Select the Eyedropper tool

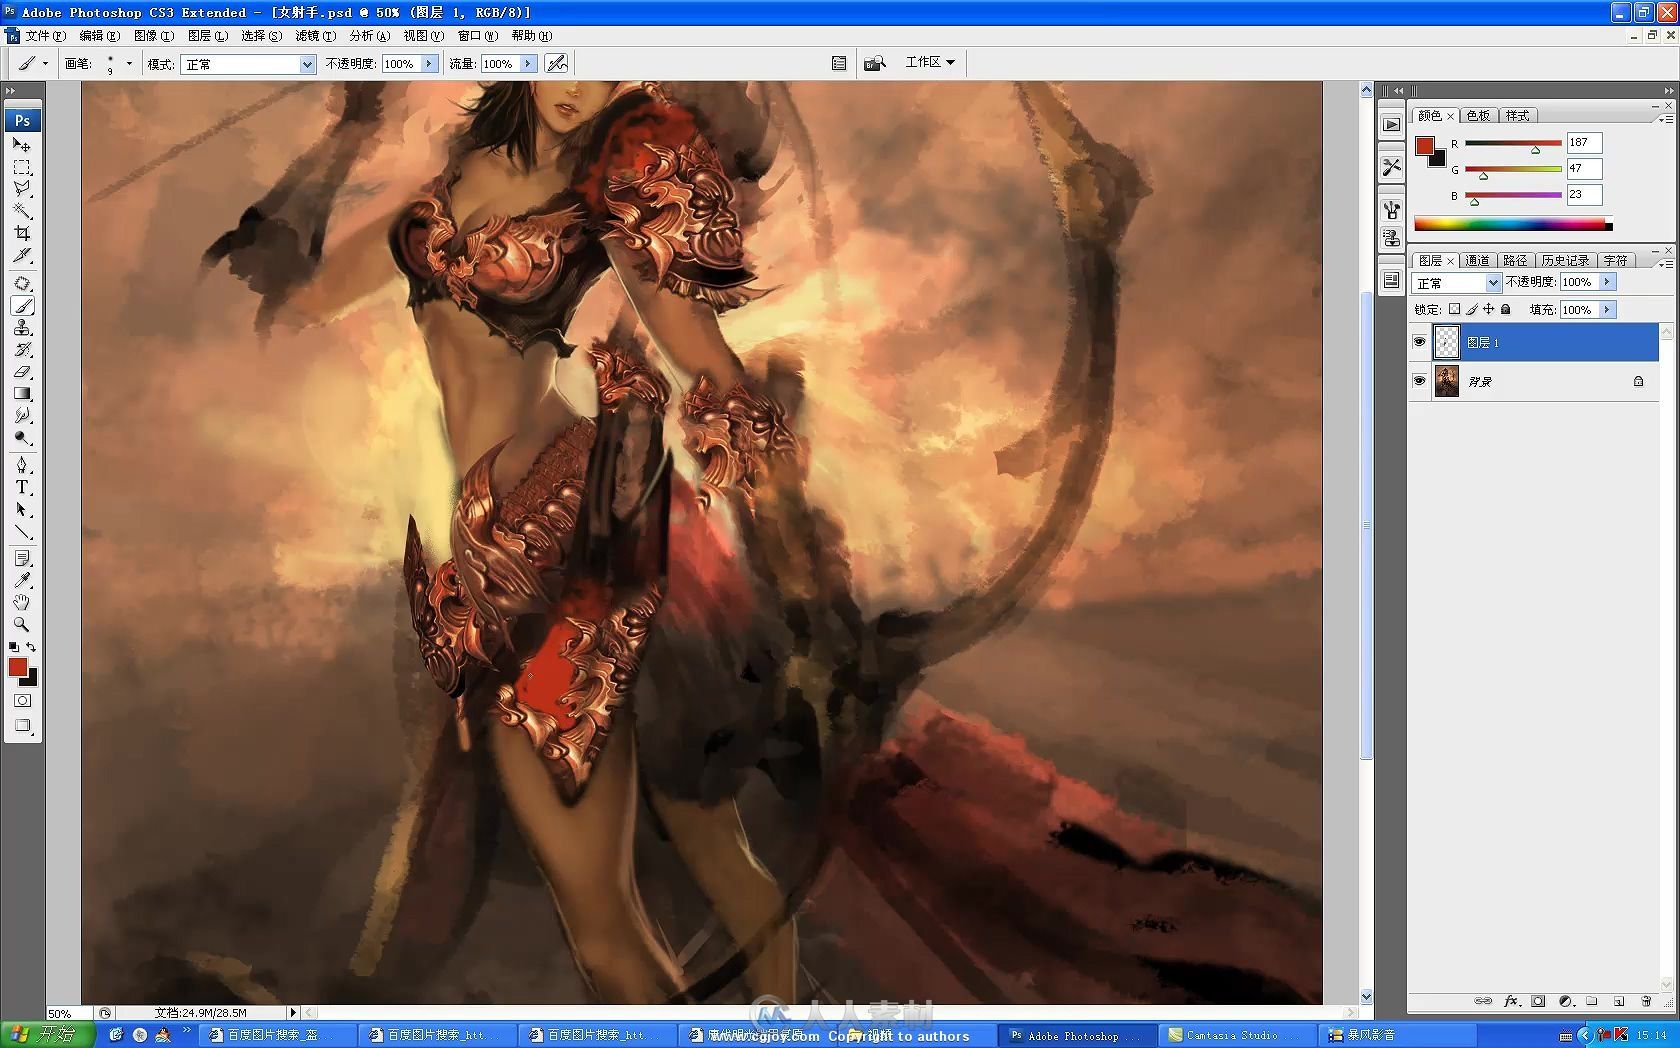tap(22, 580)
